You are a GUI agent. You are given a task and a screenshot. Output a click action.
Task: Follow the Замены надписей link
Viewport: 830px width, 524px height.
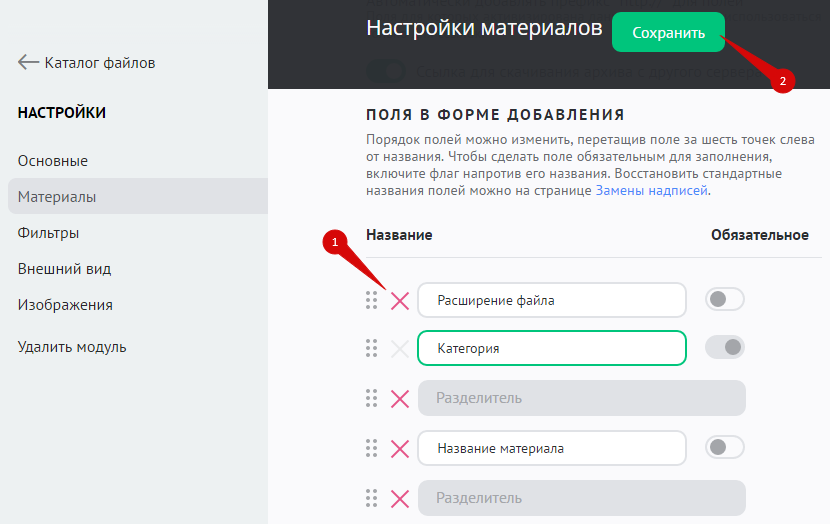652,190
